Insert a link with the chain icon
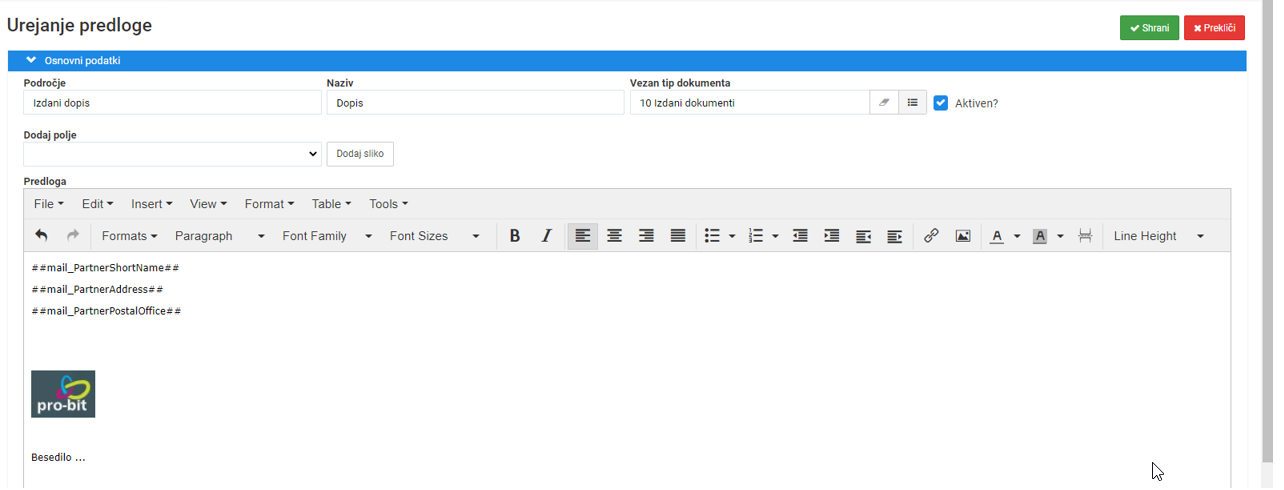The width and height of the screenshot is (1284, 490). [931, 236]
